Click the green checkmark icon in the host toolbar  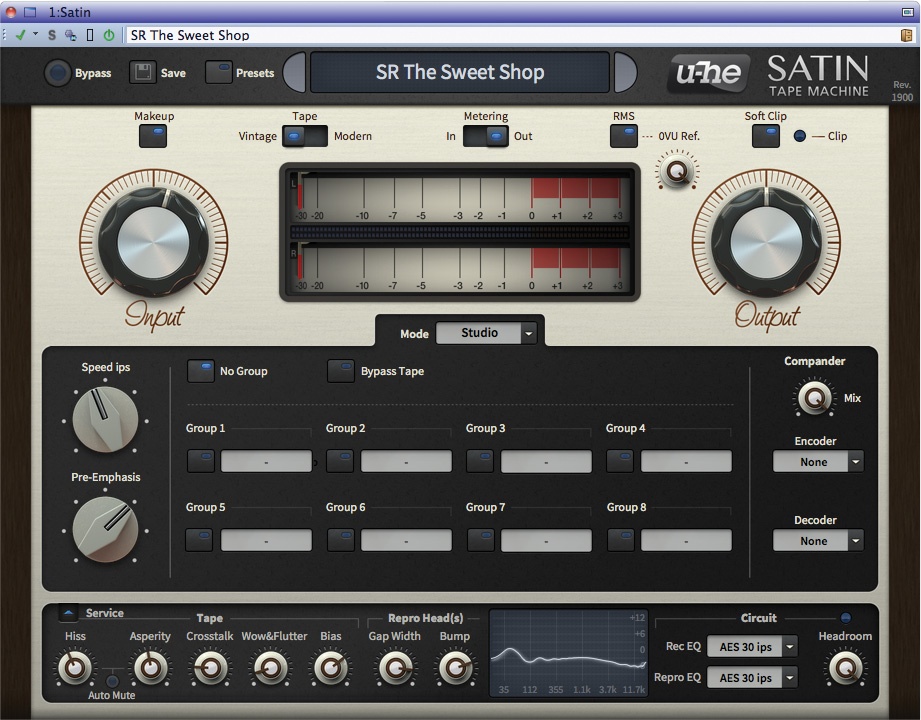23,33
